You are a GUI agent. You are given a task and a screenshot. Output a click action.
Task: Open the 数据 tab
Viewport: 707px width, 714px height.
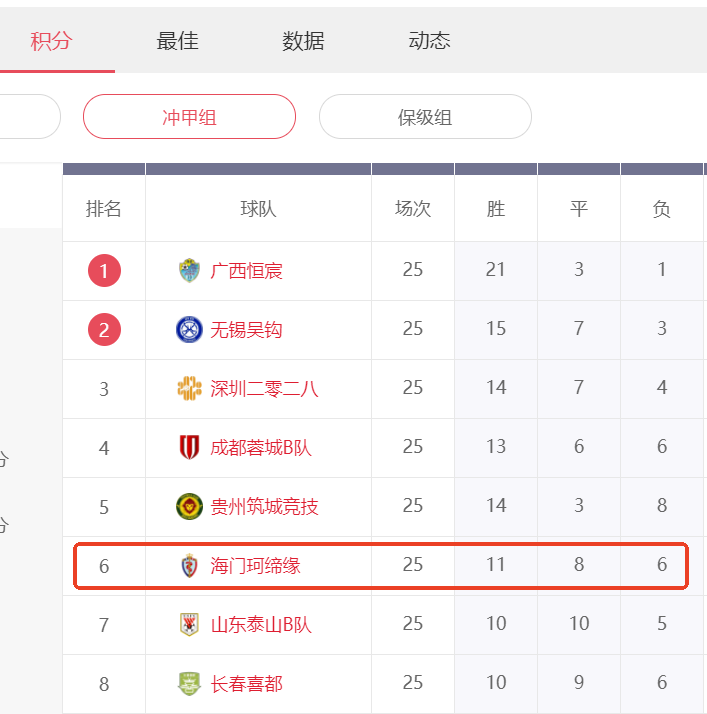click(x=303, y=41)
